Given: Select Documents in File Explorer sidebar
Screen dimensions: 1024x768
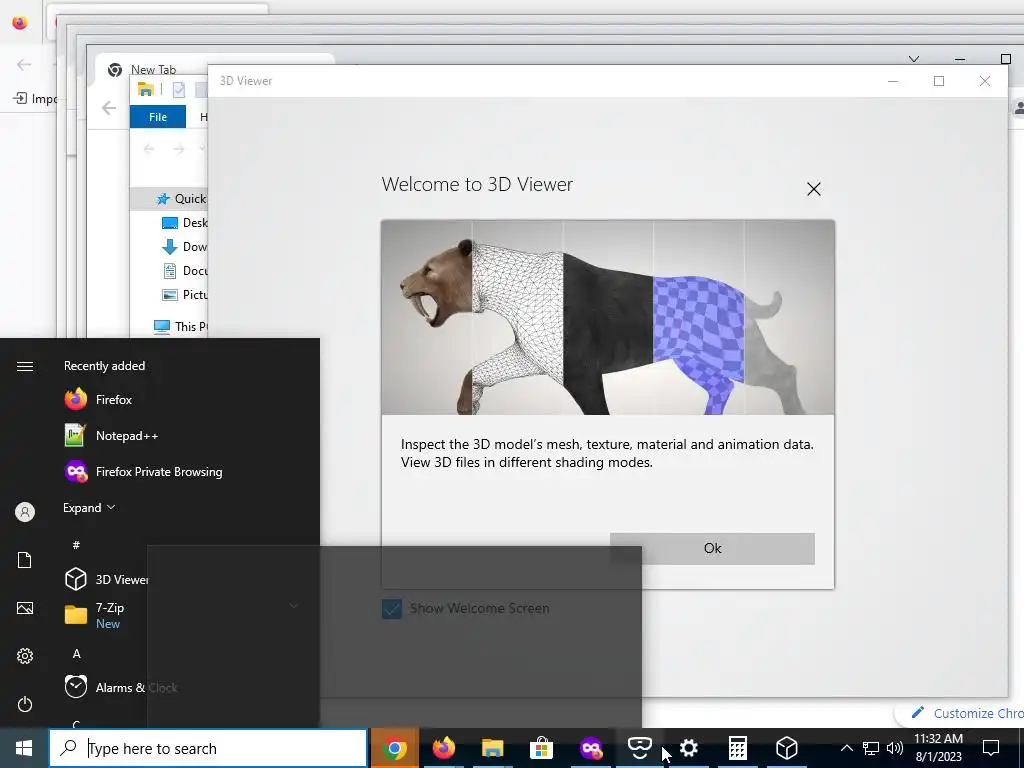Looking at the screenshot, I should [185, 270].
